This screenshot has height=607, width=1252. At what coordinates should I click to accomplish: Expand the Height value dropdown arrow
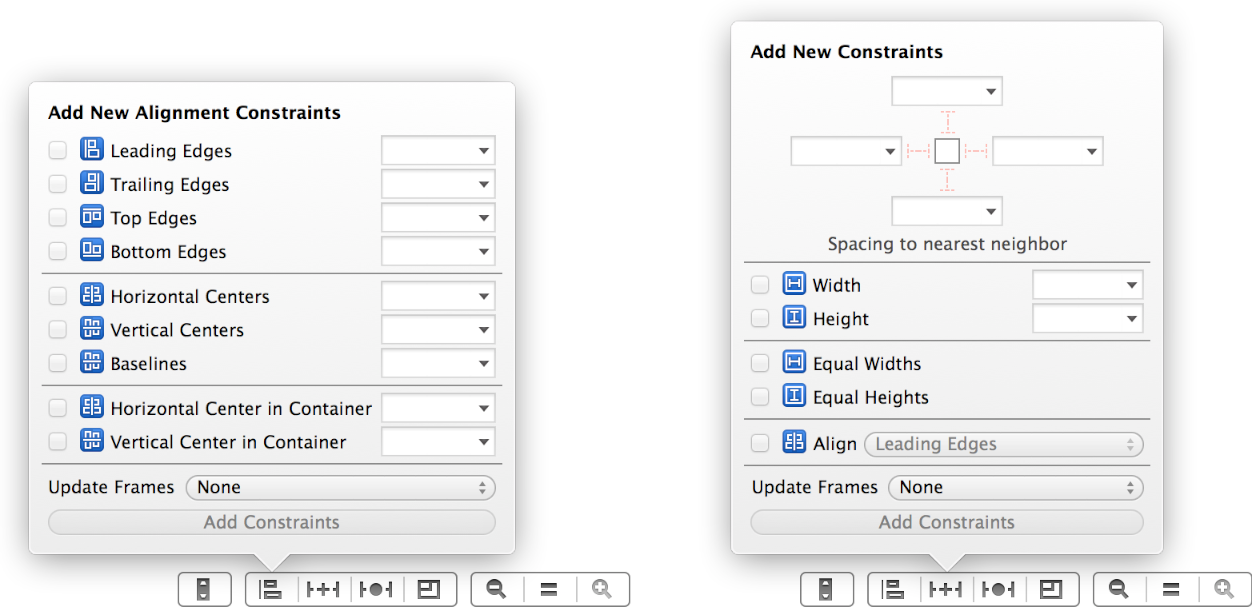coord(1131,319)
